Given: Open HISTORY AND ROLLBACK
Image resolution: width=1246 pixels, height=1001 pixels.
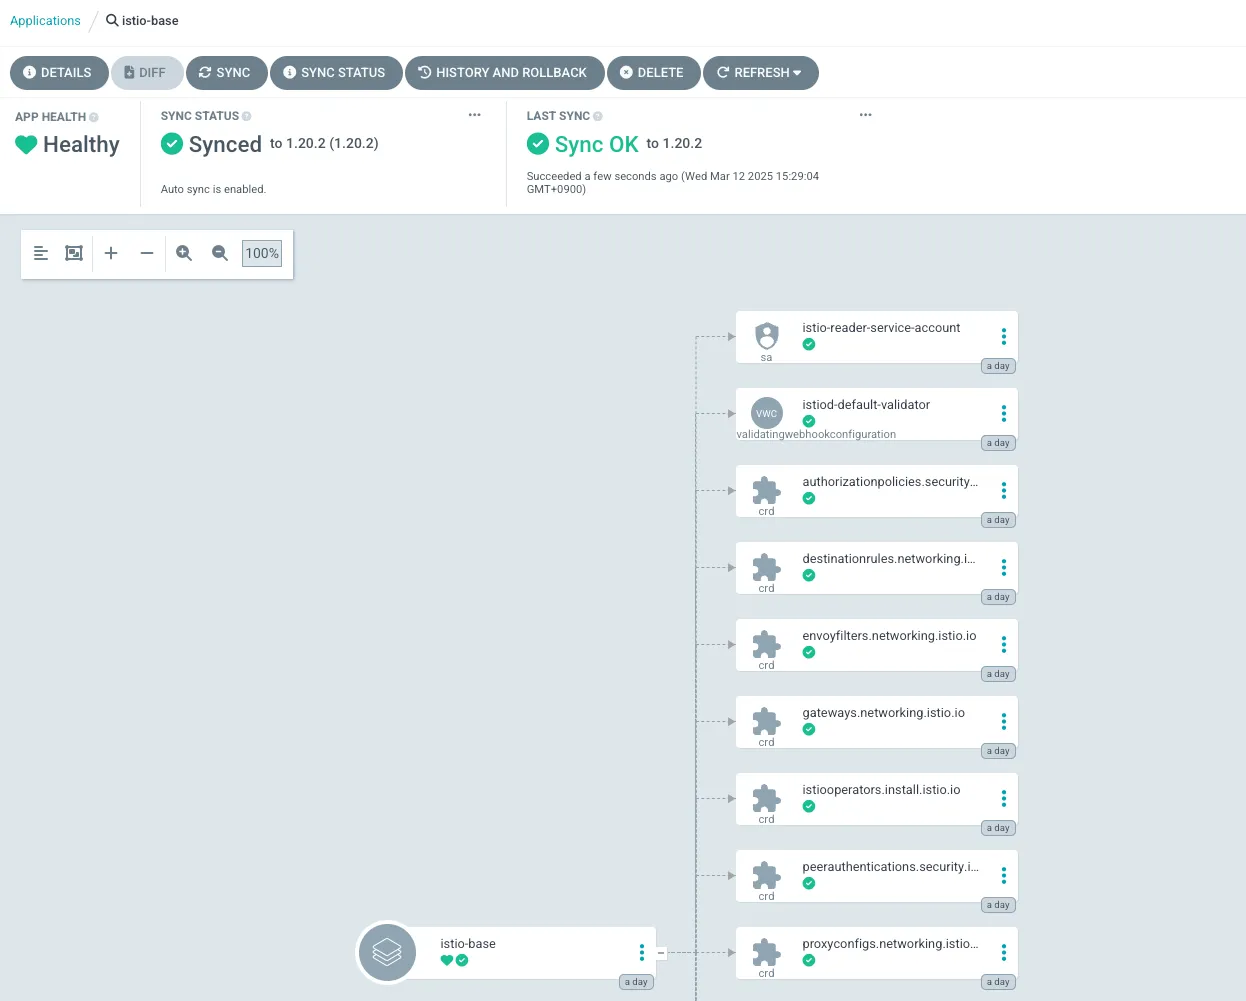Looking at the screenshot, I should [504, 73].
